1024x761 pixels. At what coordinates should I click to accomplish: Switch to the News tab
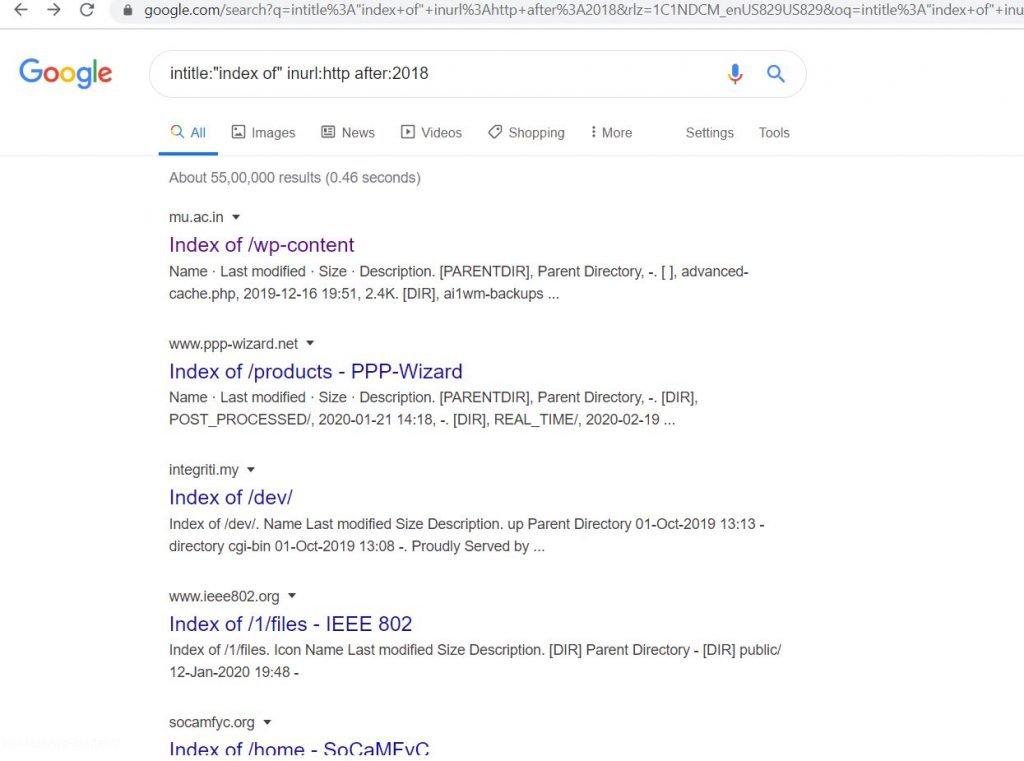pyautogui.click(x=348, y=133)
